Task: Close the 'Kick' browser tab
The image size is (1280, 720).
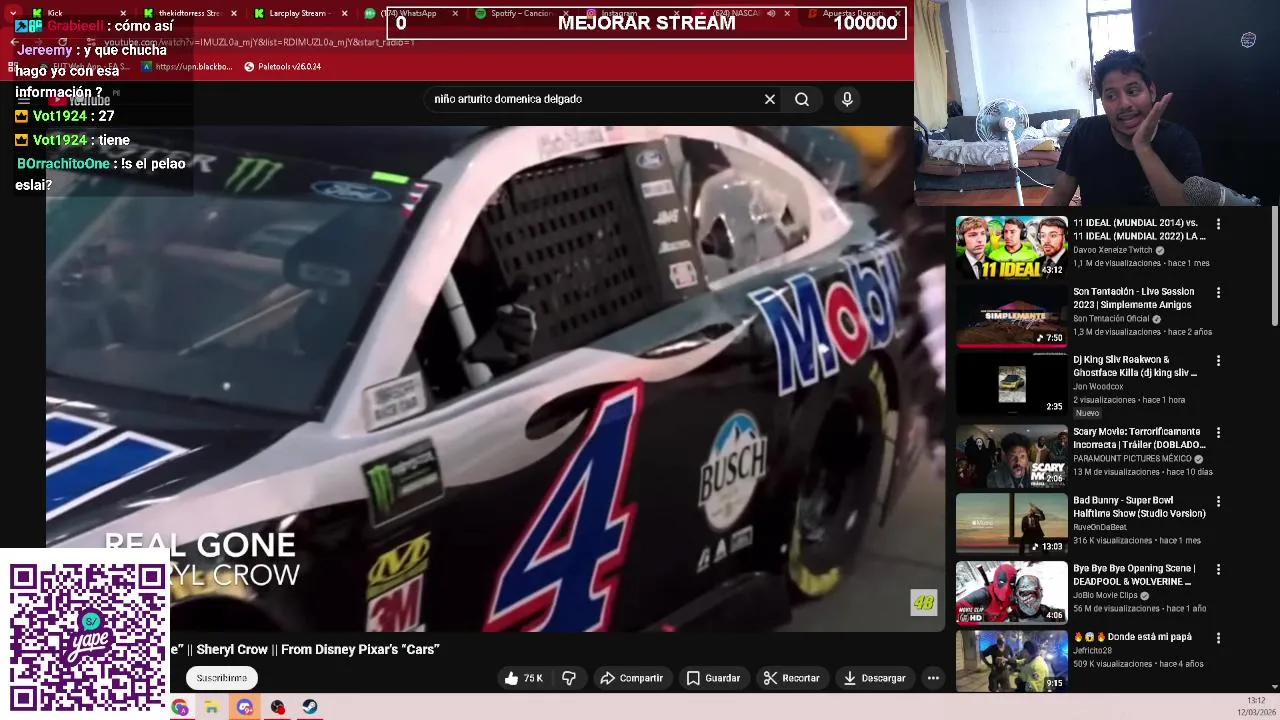Action: tap(123, 13)
